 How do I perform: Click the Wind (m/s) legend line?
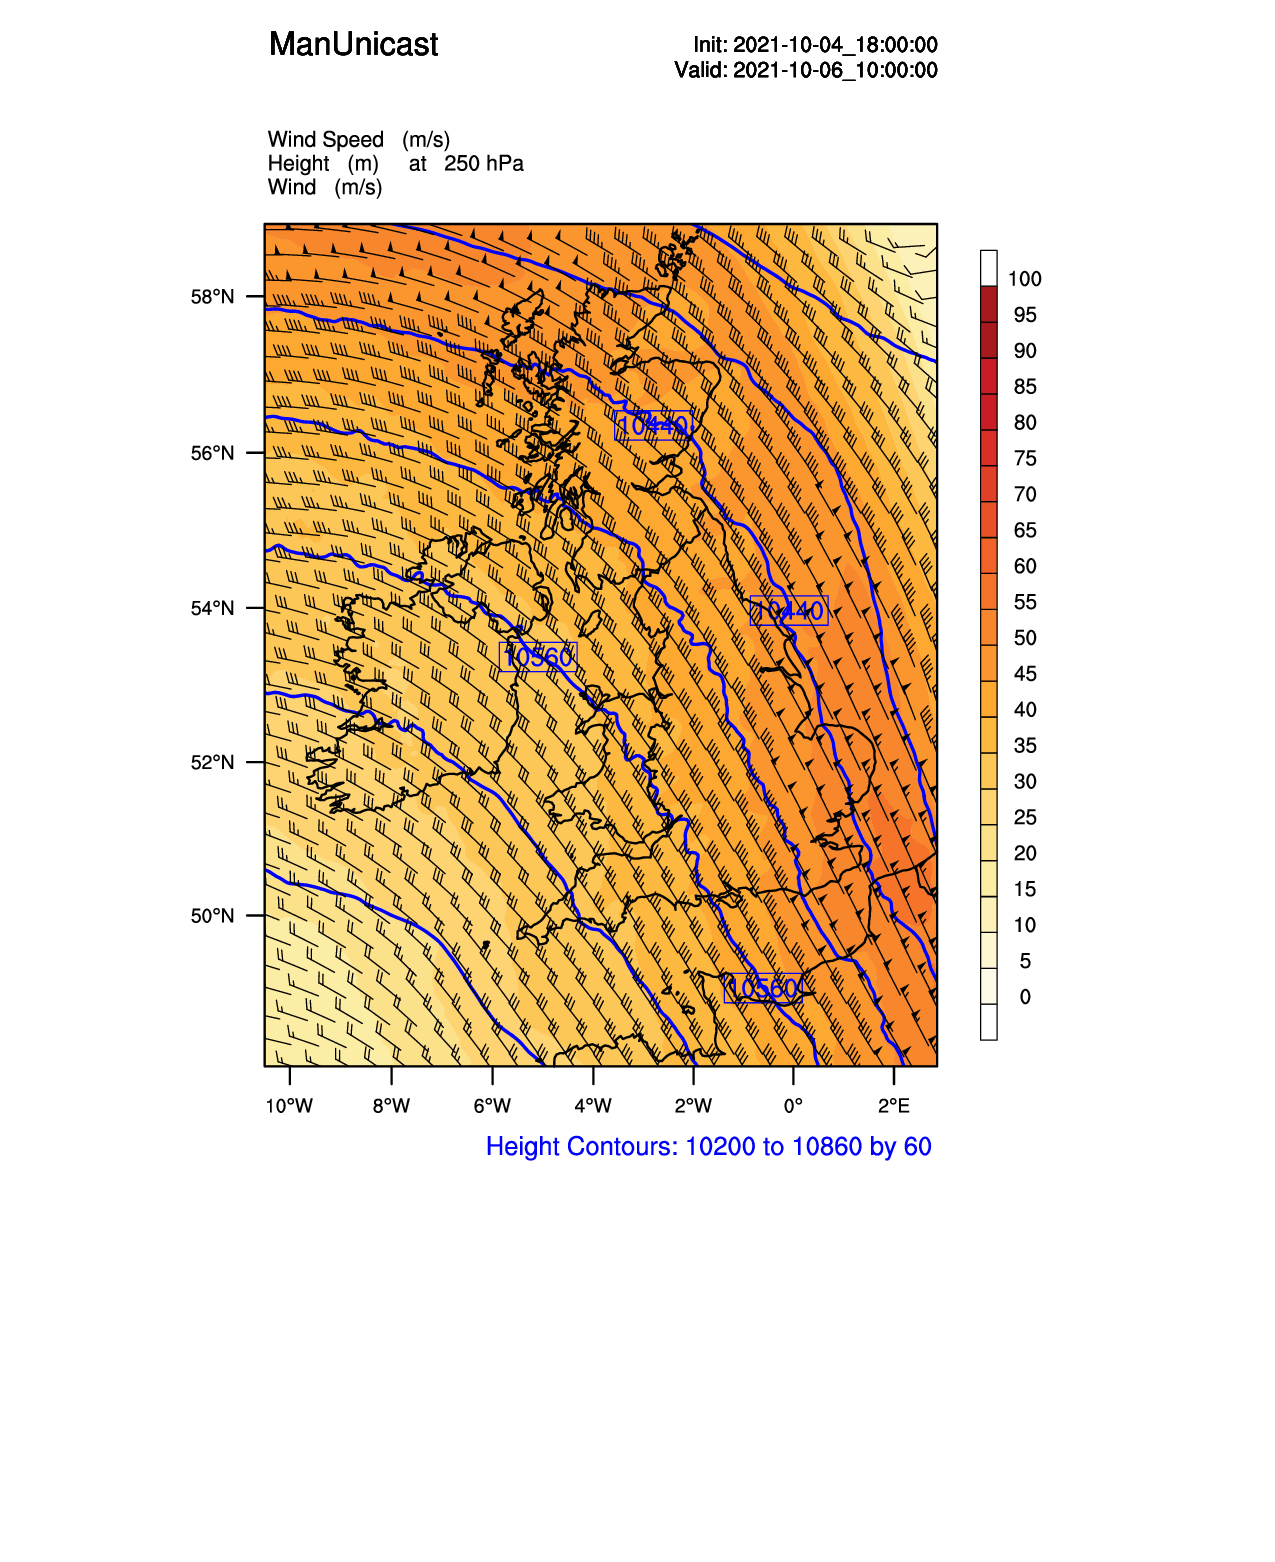(325, 188)
